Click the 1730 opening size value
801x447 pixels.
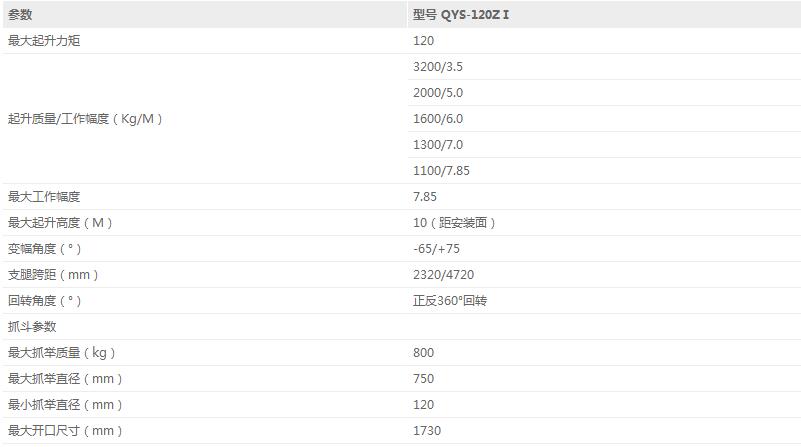pyautogui.click(x=427, y=431)
